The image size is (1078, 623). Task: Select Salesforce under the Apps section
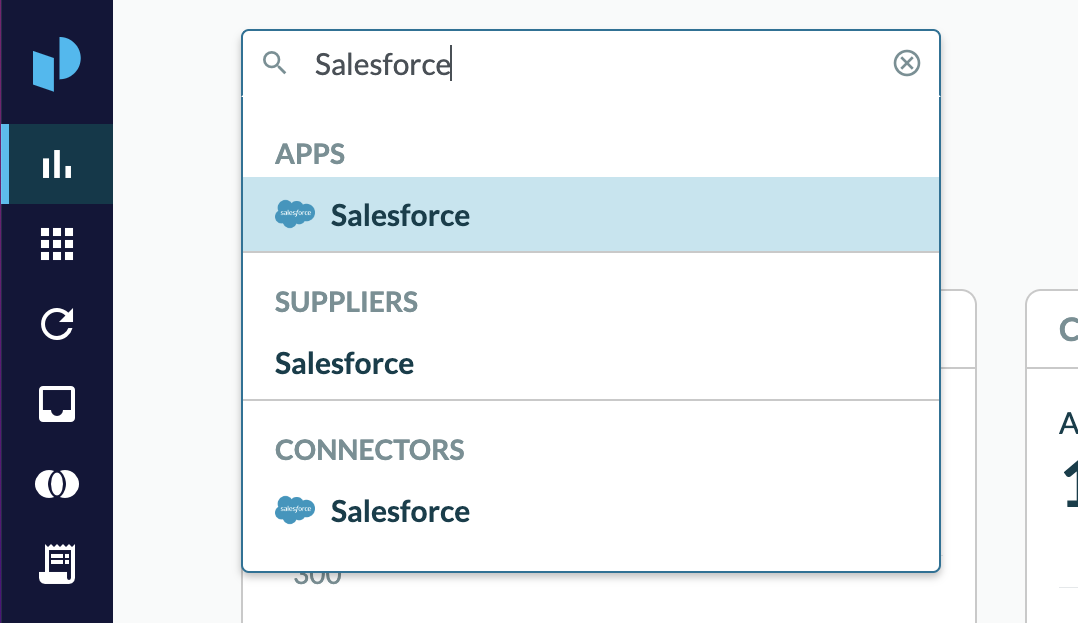pos(400,215)
